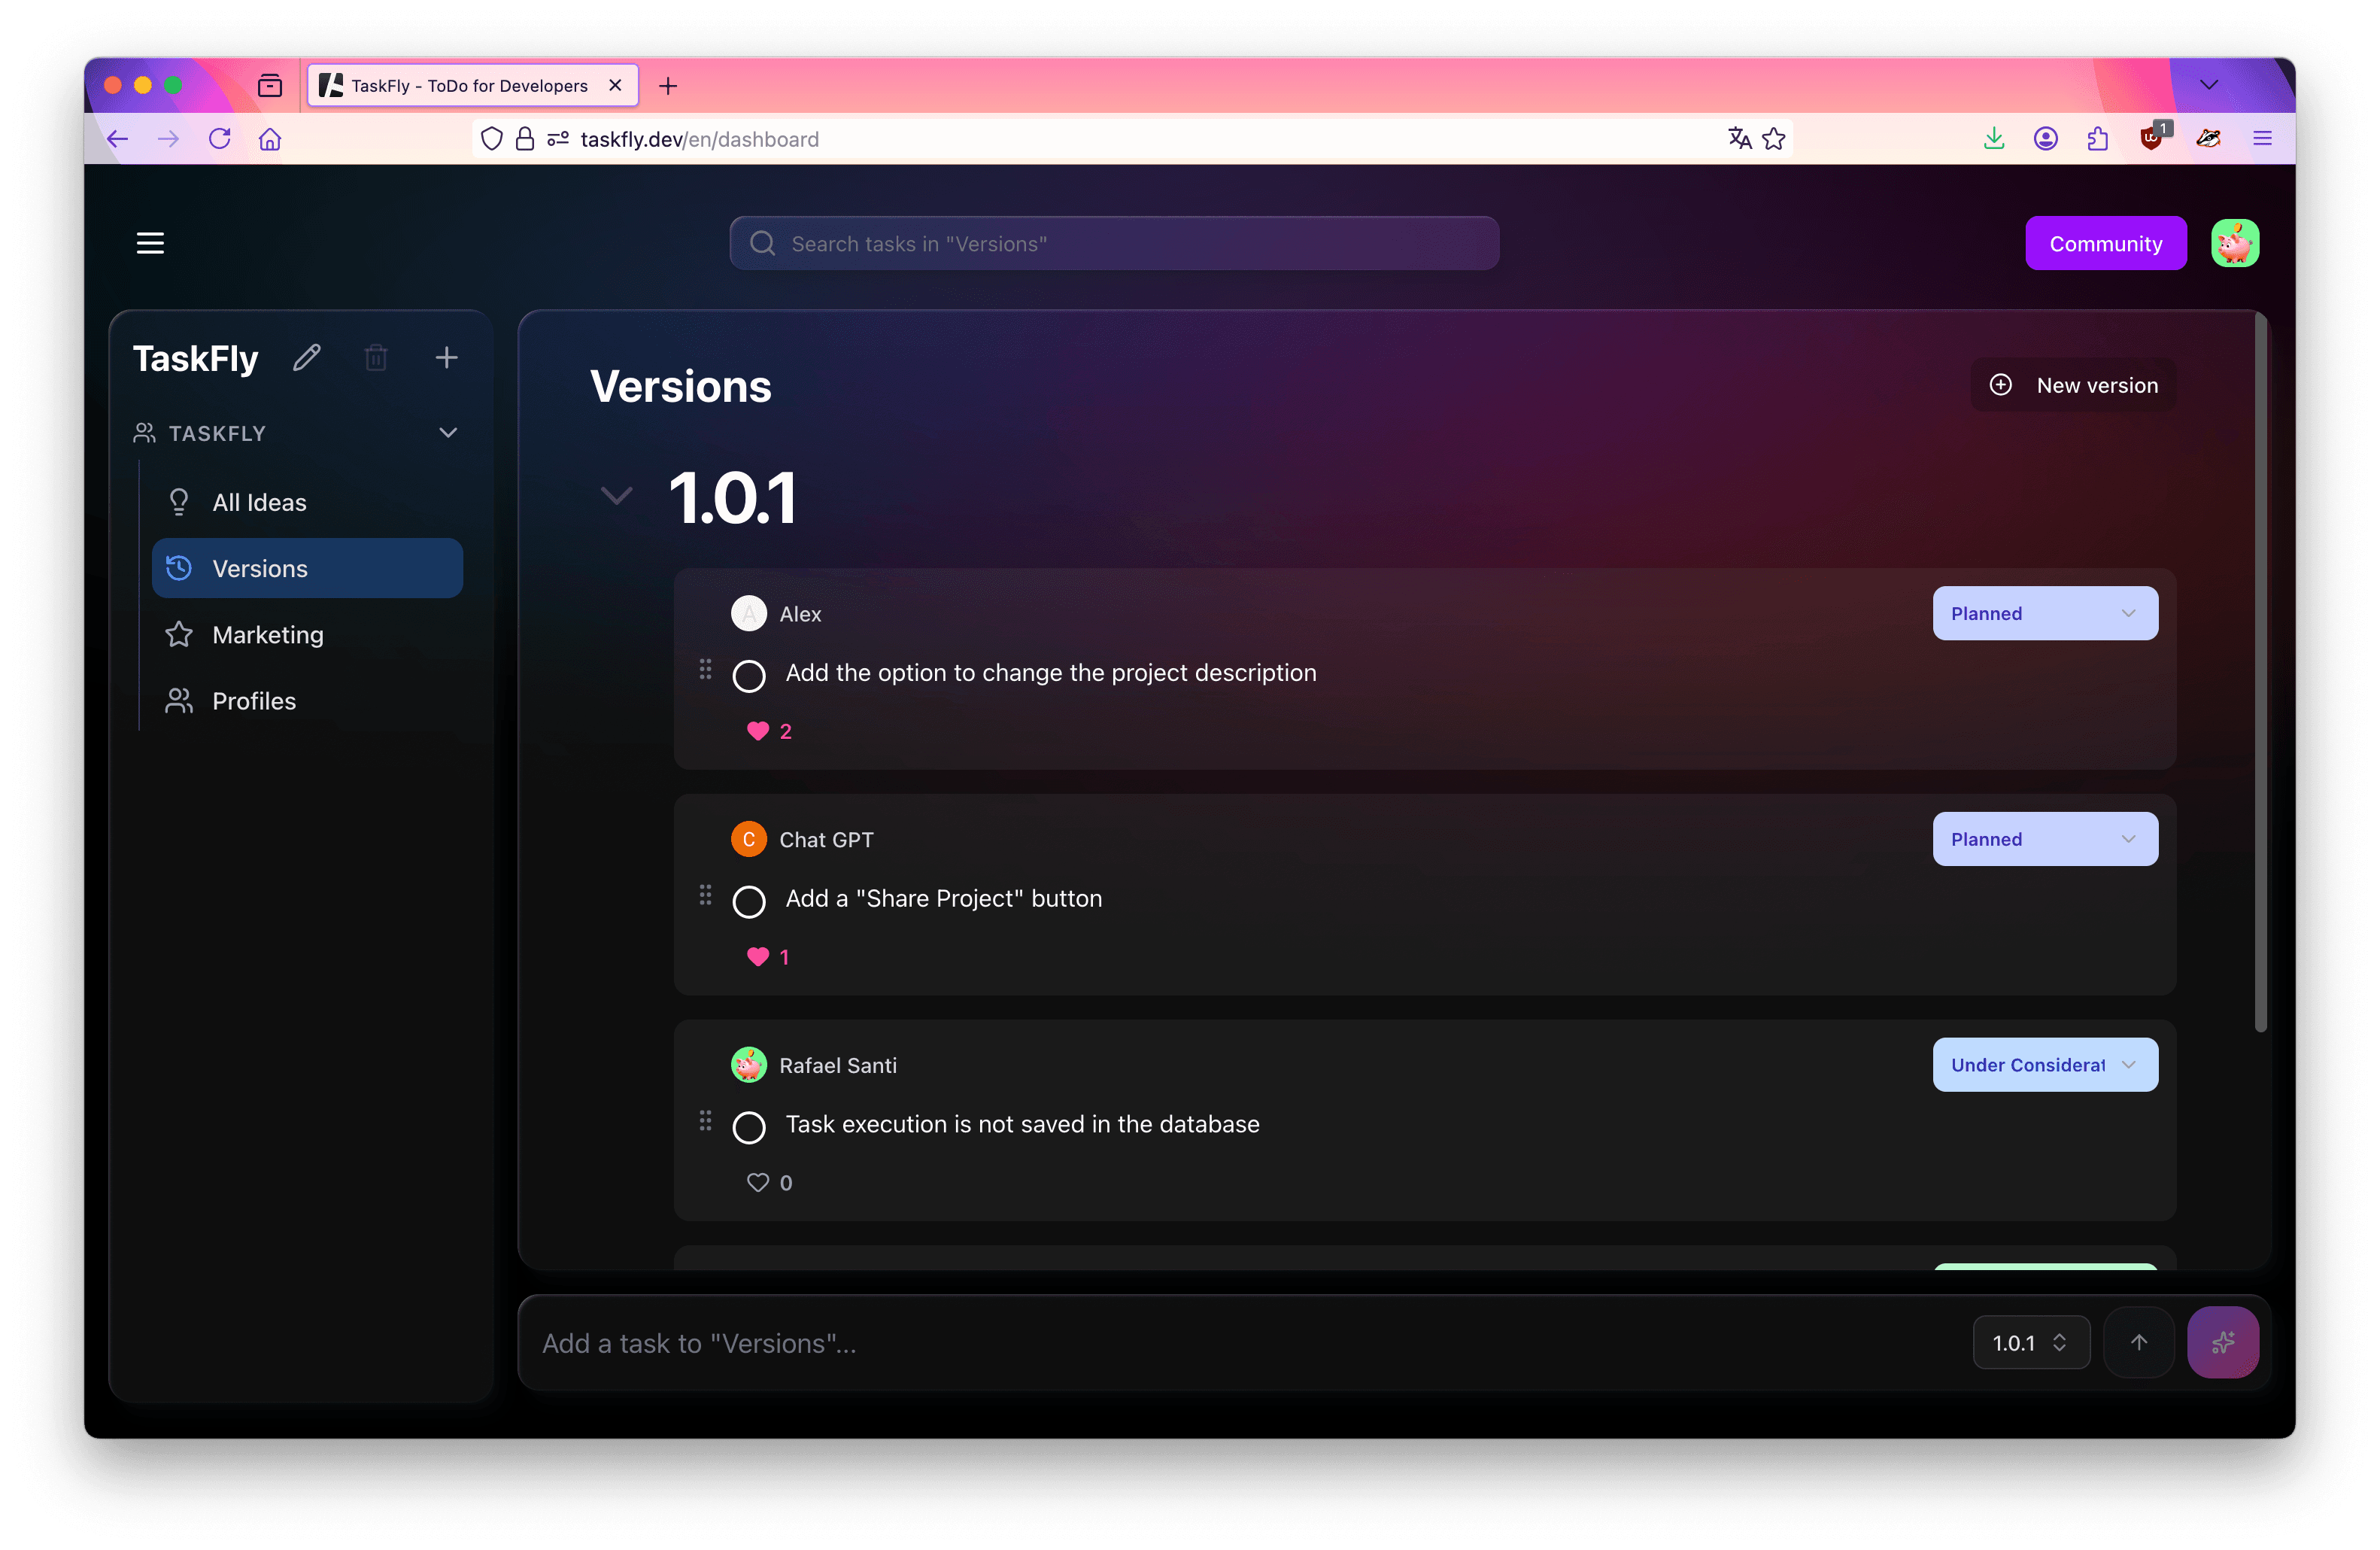Mark "Add the option to change" task complete
The width and height of the screenshot is (2380, 1550).
(x=749, y=675)
